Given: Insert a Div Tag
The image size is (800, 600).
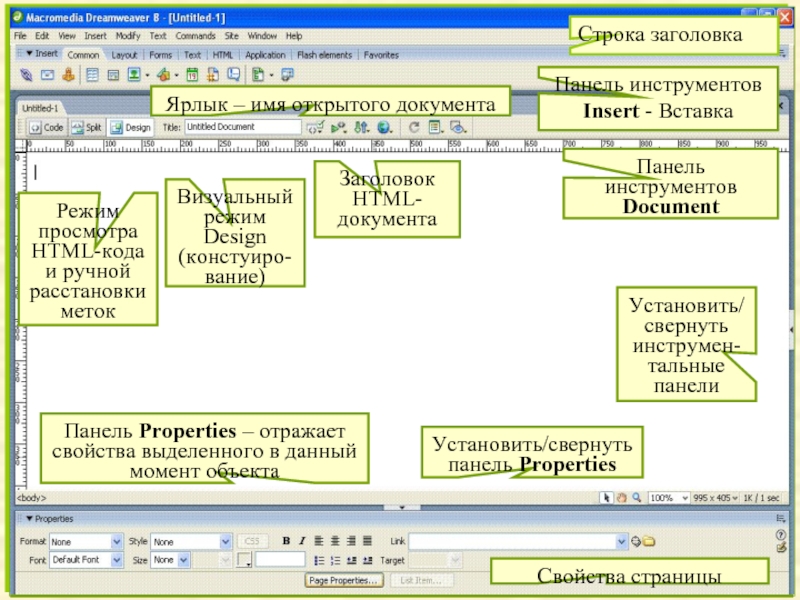Looking at the screenshot, I should (x=113, y=76).
